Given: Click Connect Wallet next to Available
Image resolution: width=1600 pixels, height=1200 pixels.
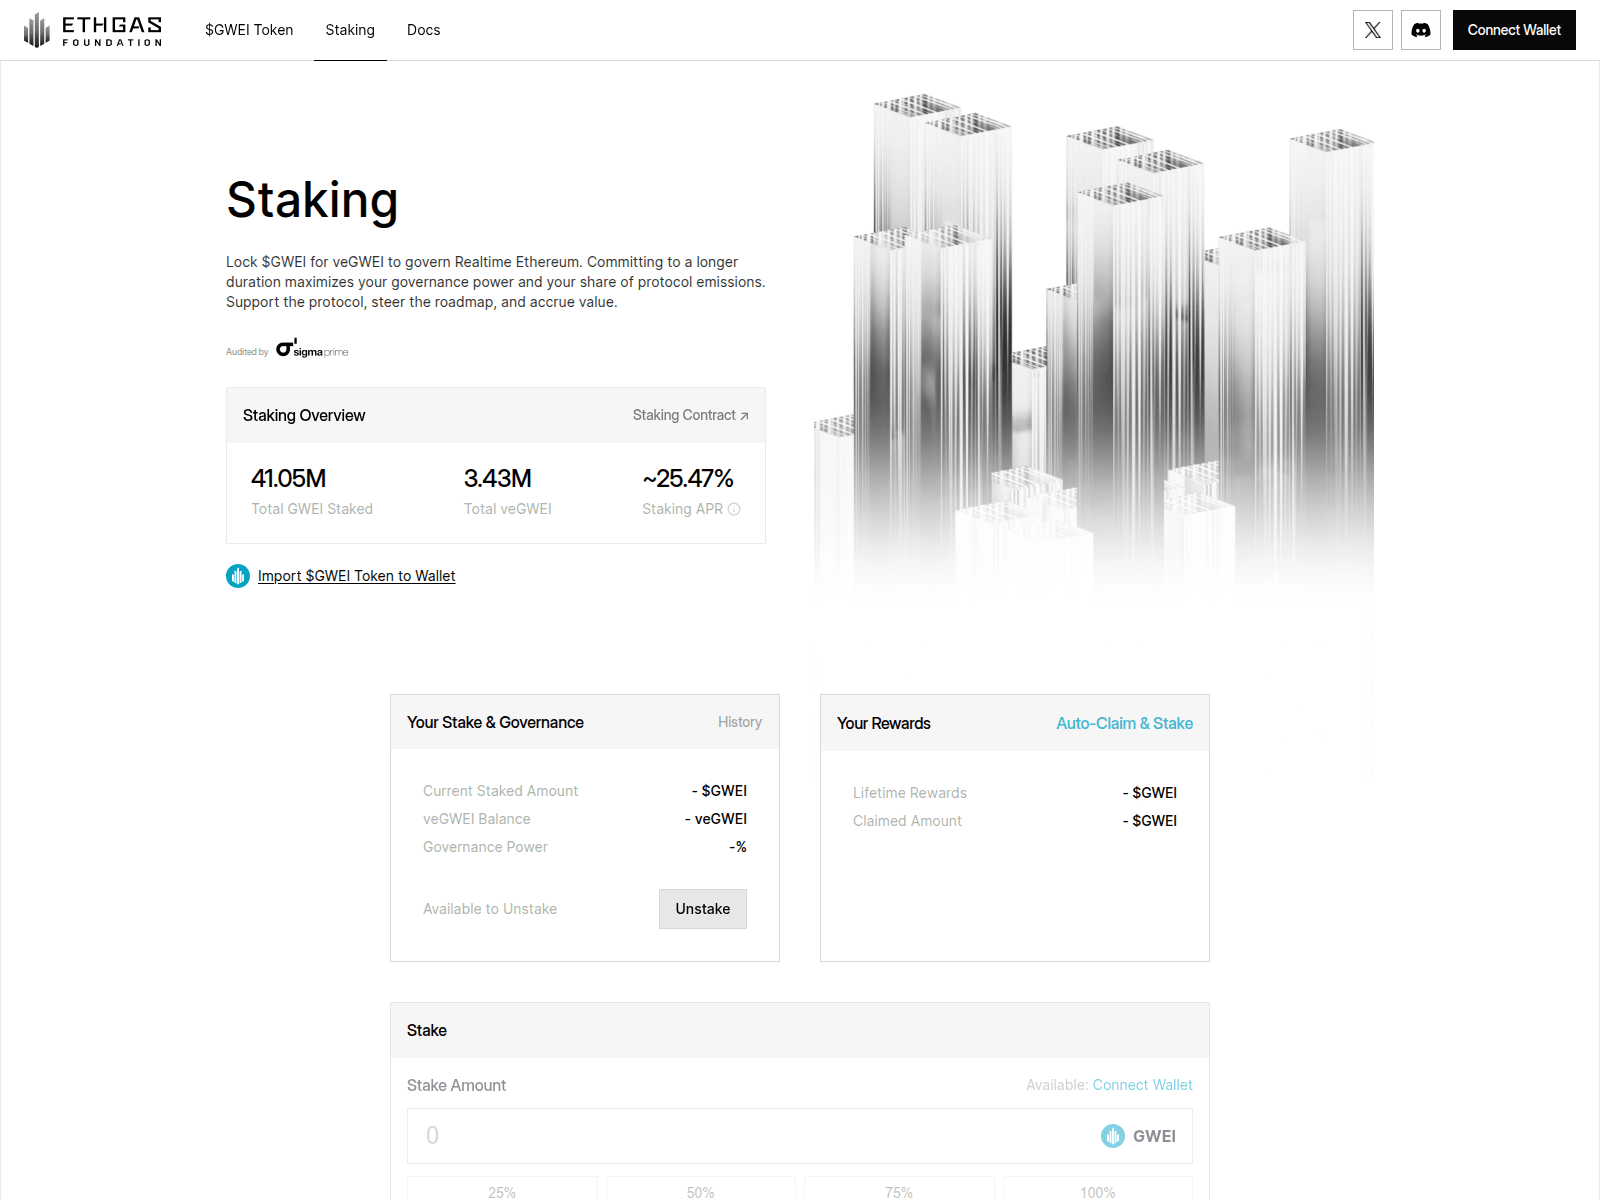Looking at the screenshot, I should [1142, 1084].
